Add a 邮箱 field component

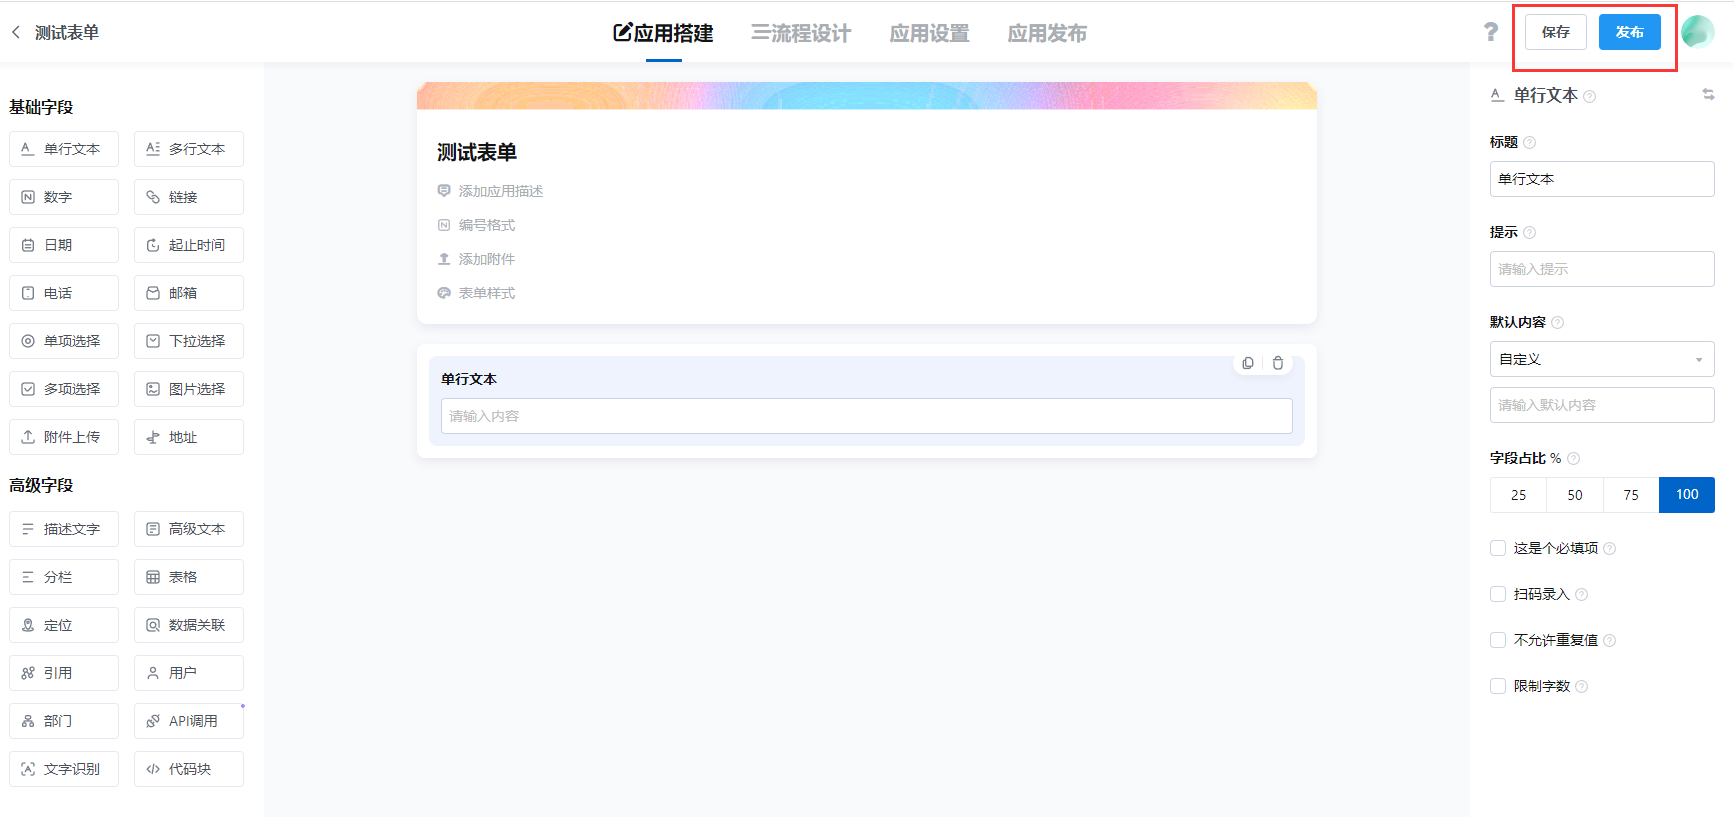(189, 293)
